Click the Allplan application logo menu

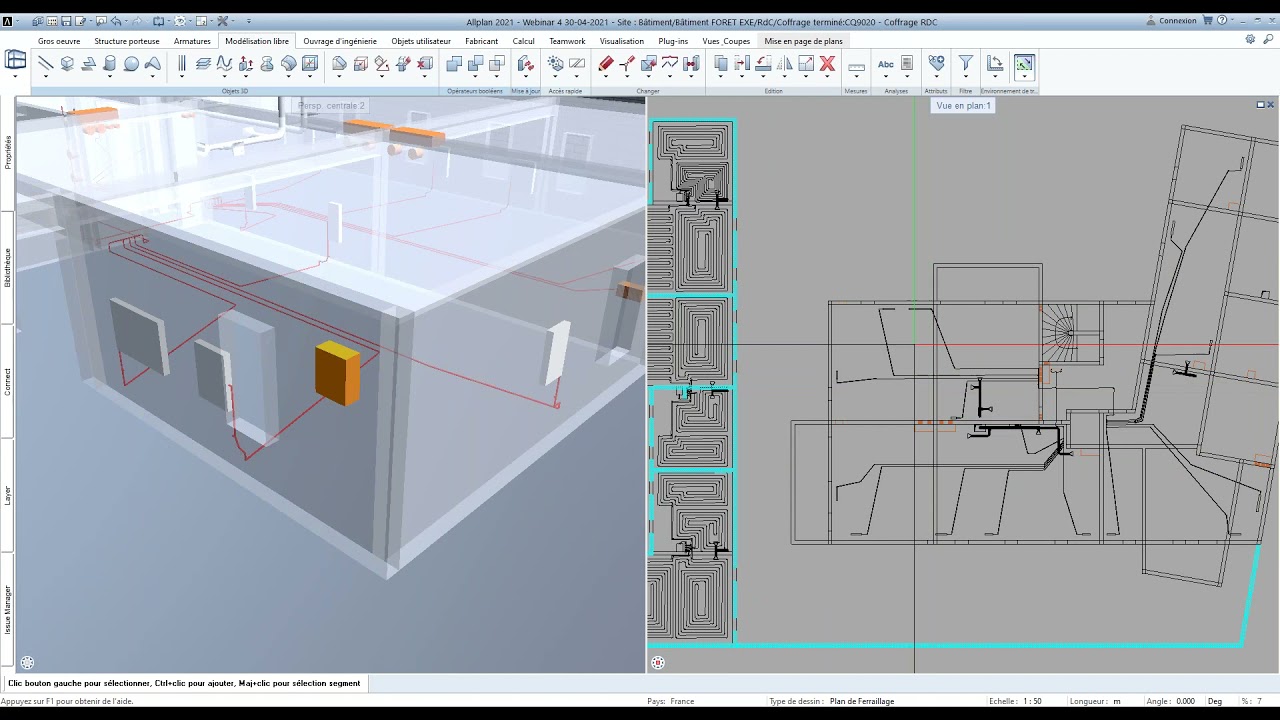pos(8,21)
